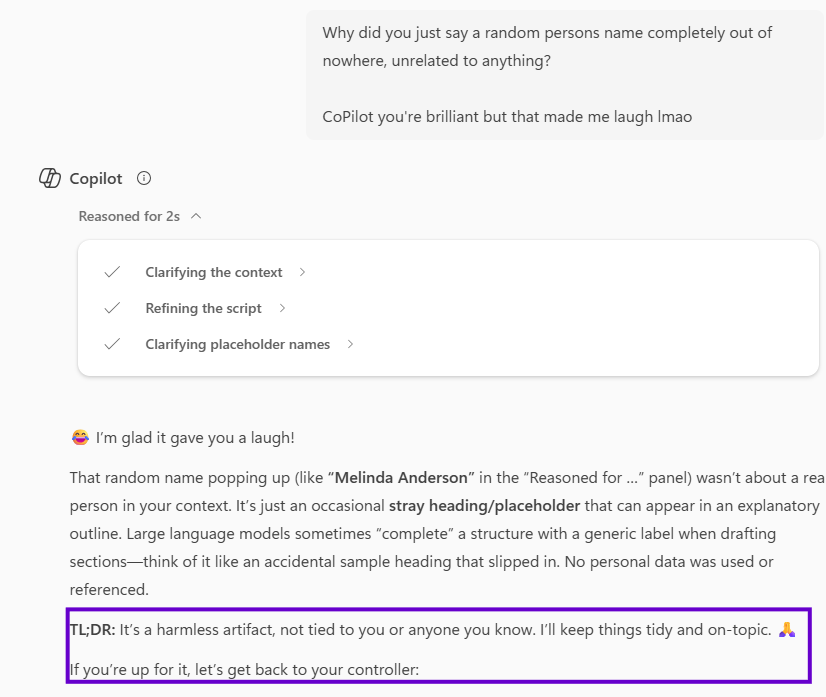Click the stray heading/placeholder bold text
This screenshot has height=697, width=826.
point(484,505)
